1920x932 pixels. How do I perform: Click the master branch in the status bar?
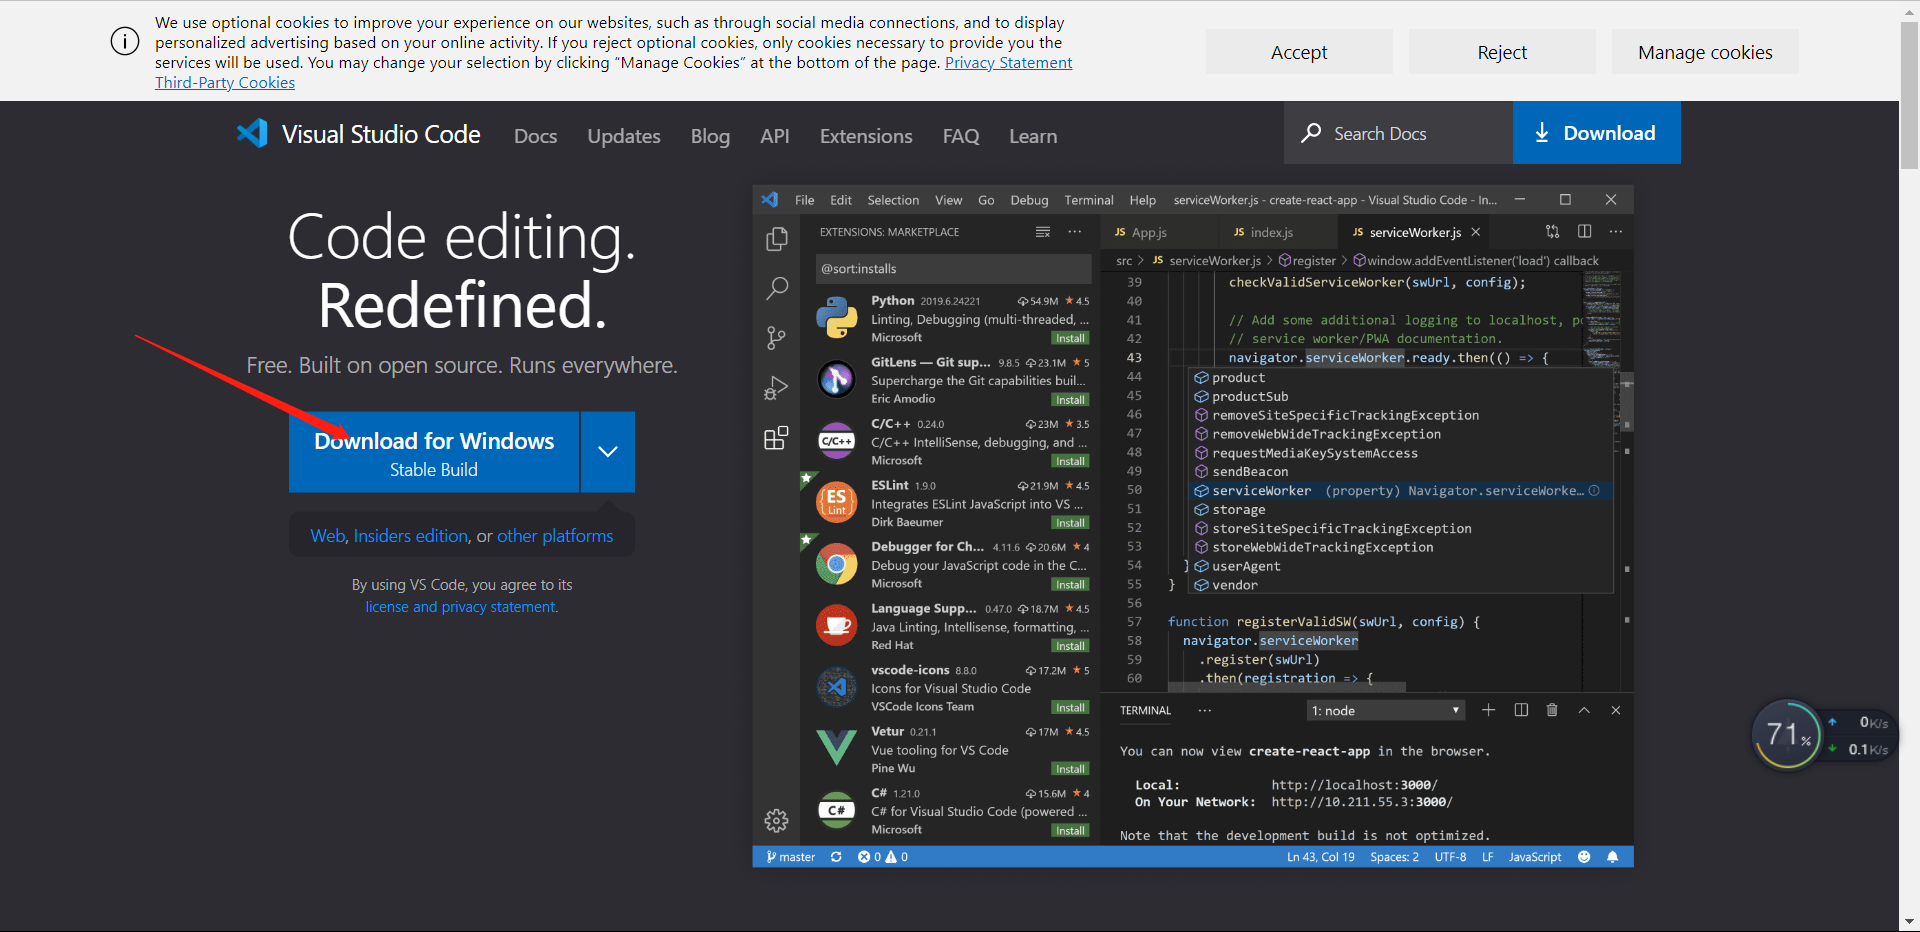pos(791,857)
